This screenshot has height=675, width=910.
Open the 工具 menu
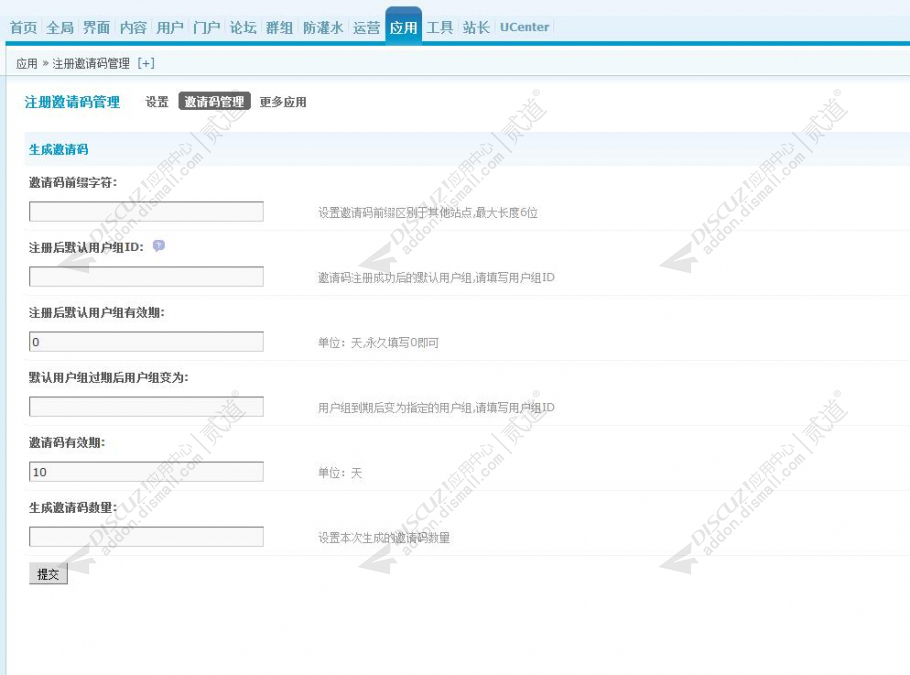(x=438, y=28)
